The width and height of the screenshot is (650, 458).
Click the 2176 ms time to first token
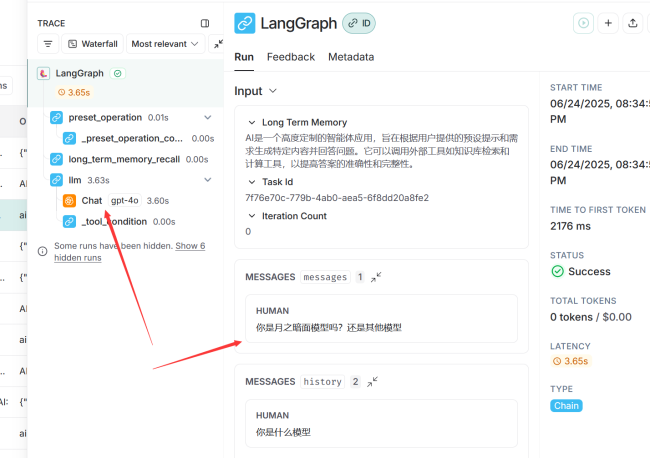570,226
